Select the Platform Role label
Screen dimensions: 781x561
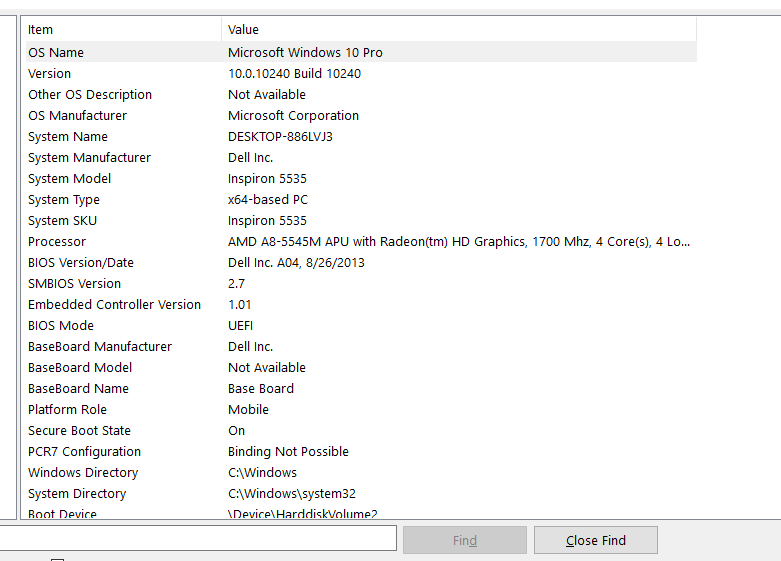coord(67,409)
